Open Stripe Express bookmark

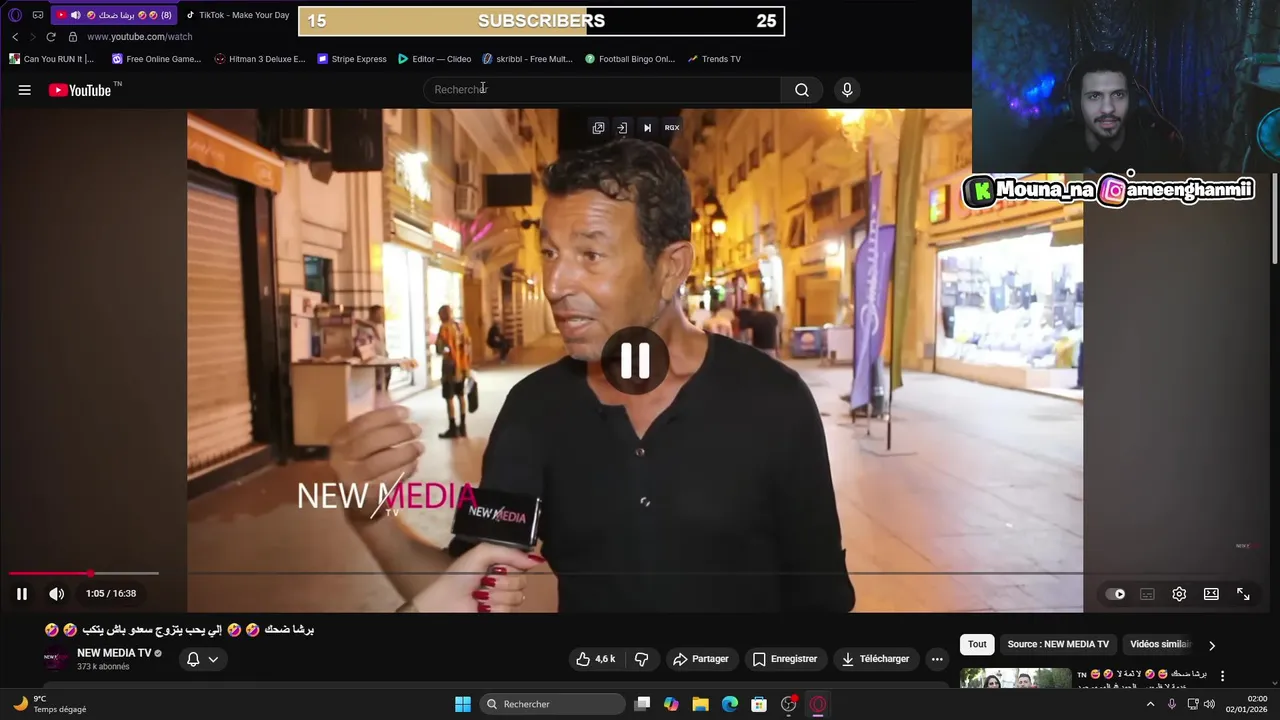pos(351,59)
